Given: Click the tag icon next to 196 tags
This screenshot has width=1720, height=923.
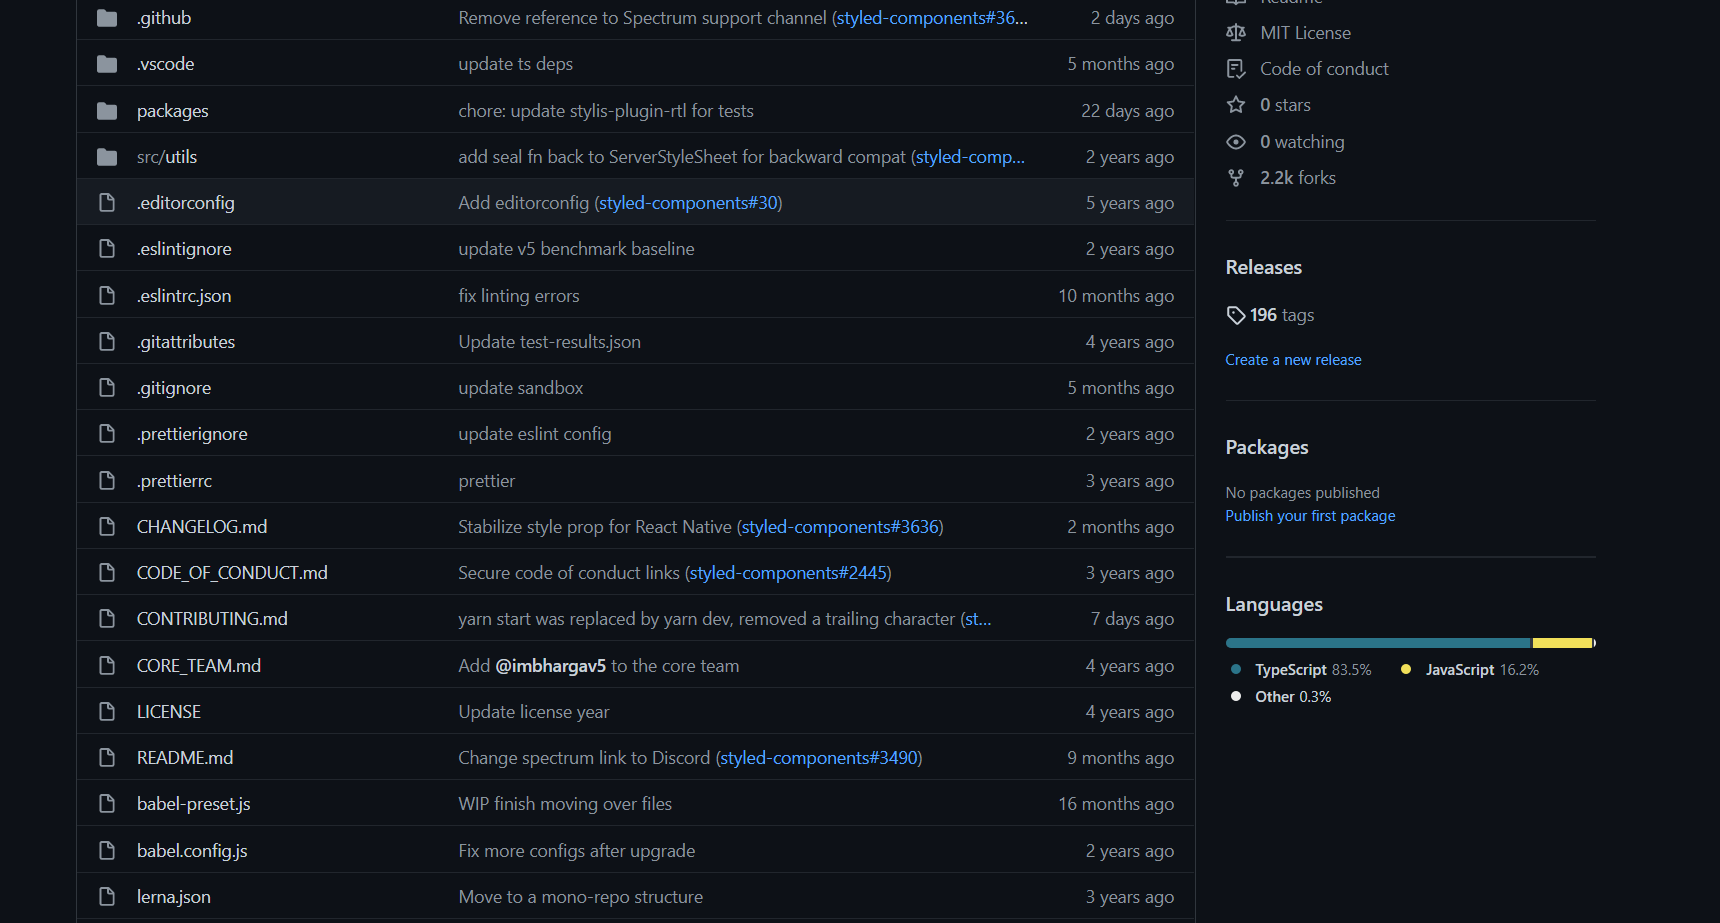Looking at the screenshot, I should tap(1236, 315).
